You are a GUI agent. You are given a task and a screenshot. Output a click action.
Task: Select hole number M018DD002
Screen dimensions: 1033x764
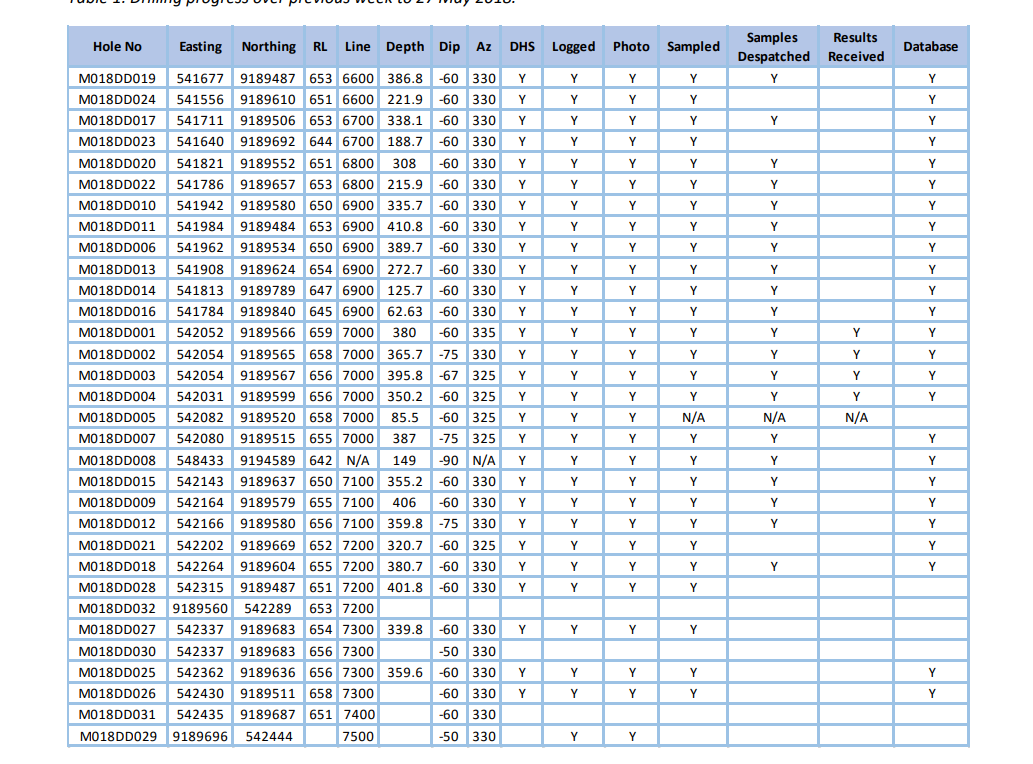[117, 354]
